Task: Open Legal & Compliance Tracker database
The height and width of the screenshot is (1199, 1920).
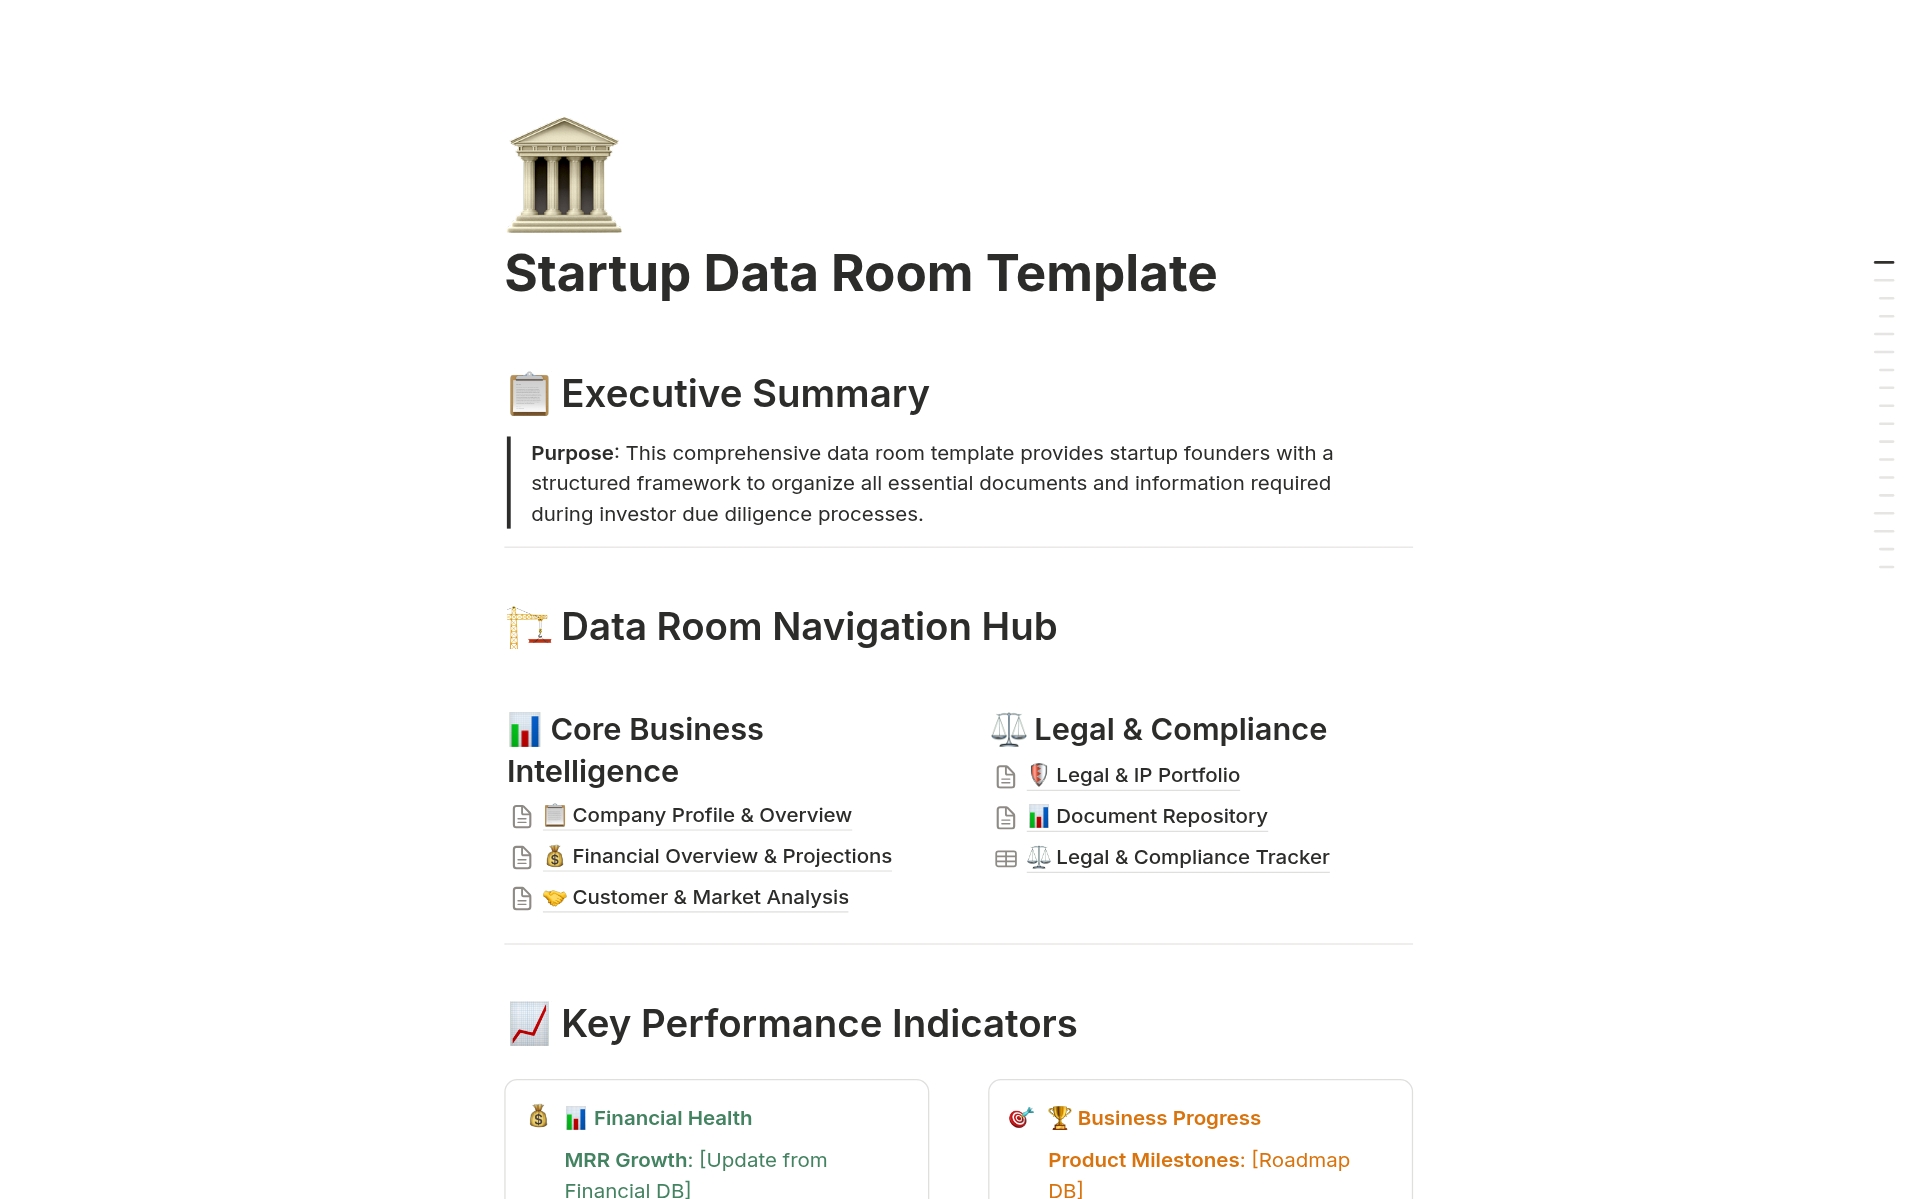Action: click(1192, 858)
